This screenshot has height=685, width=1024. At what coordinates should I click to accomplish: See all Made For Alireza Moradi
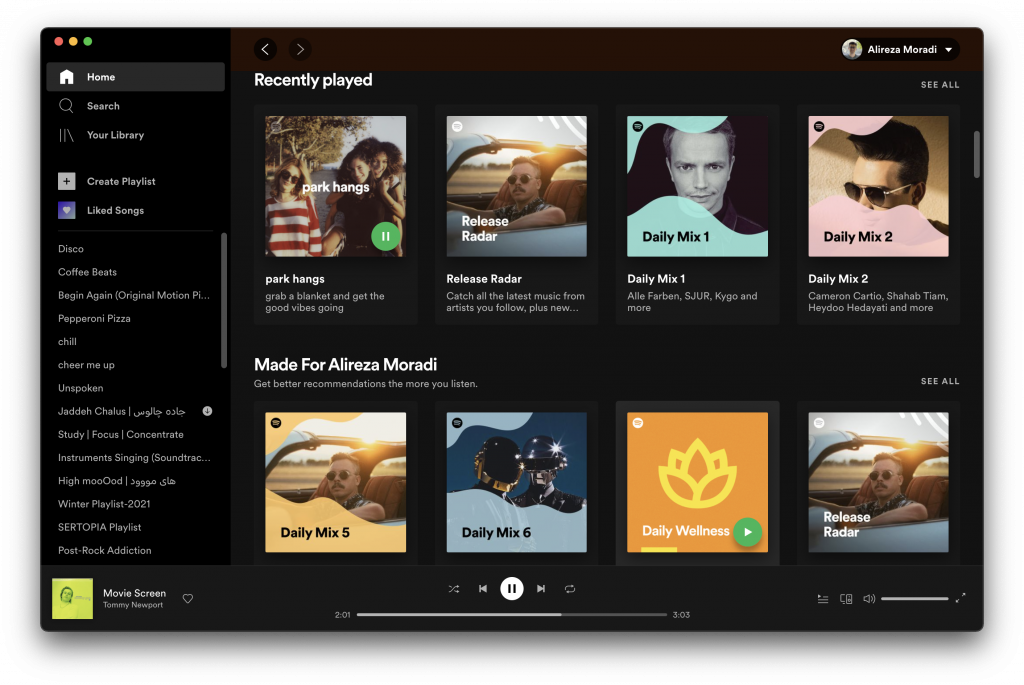940,381
